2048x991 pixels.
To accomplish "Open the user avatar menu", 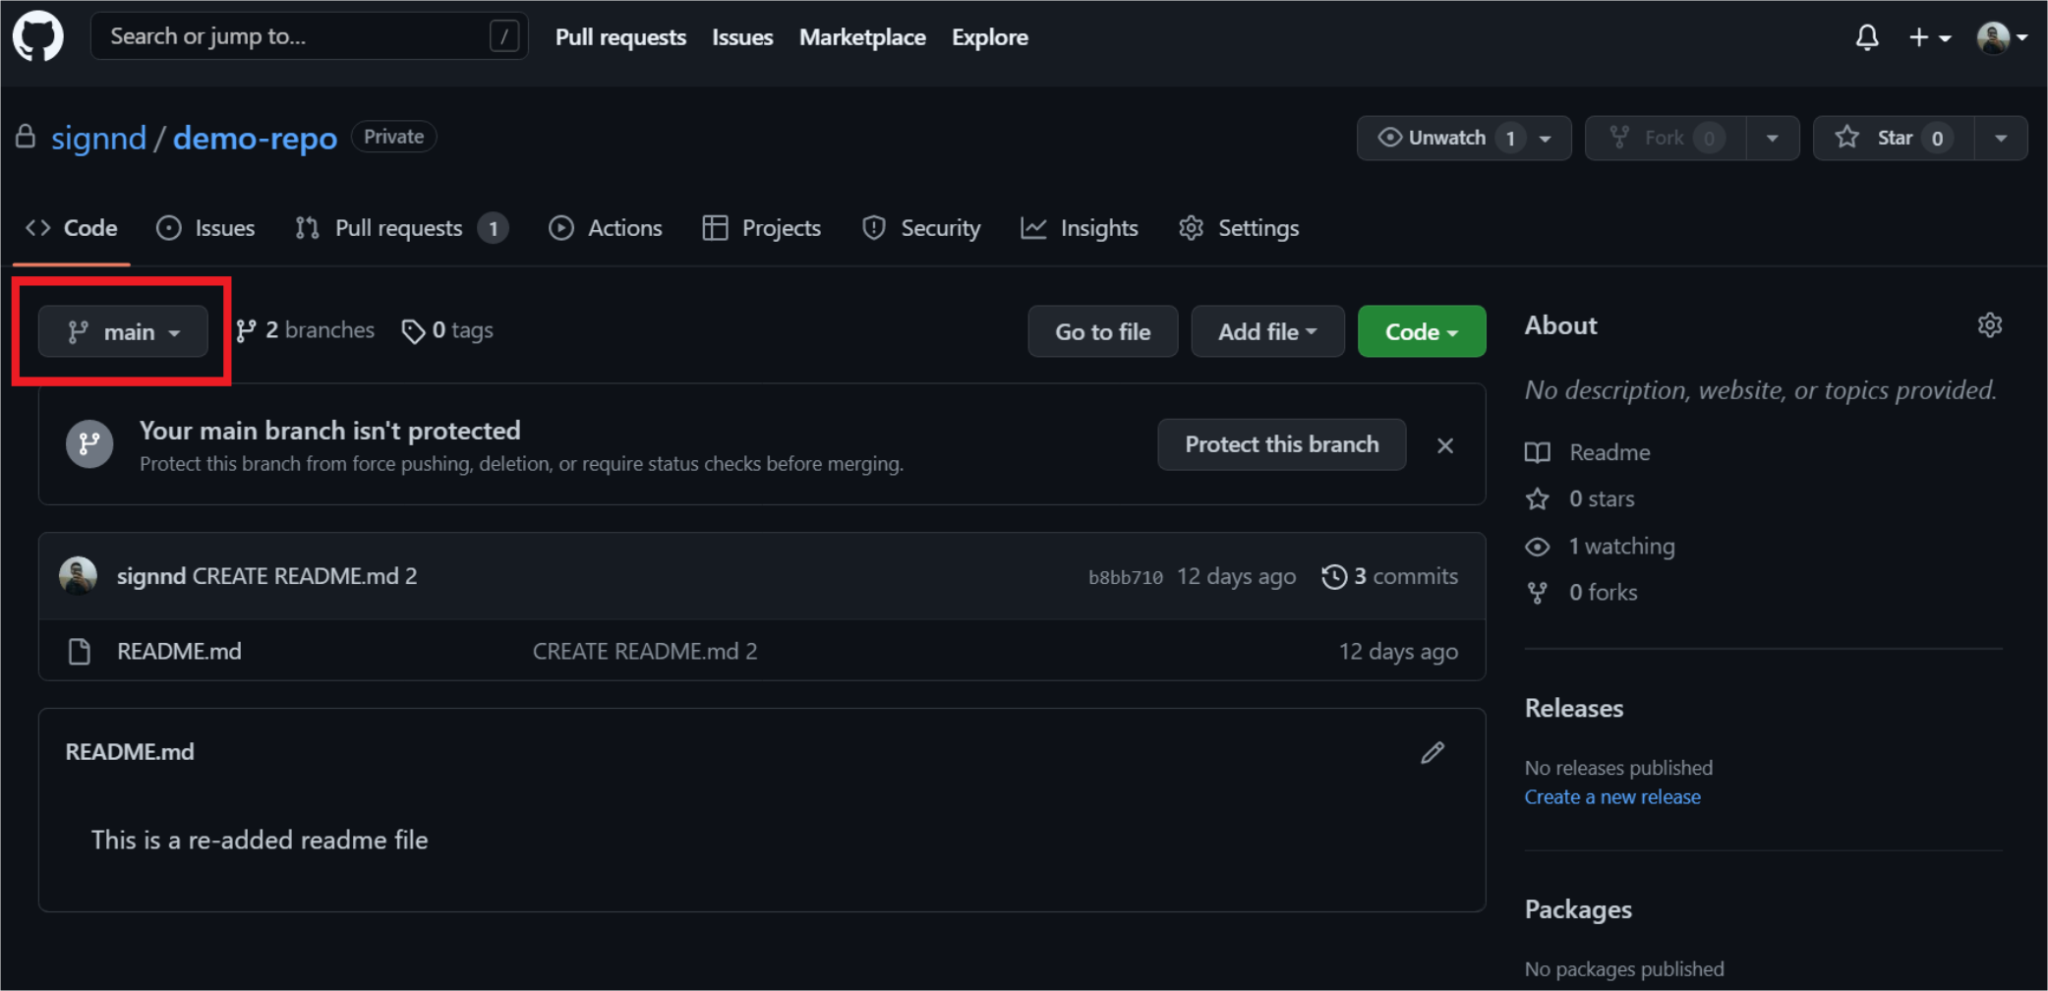I will pyautogui.click(x=2002, y=38).
